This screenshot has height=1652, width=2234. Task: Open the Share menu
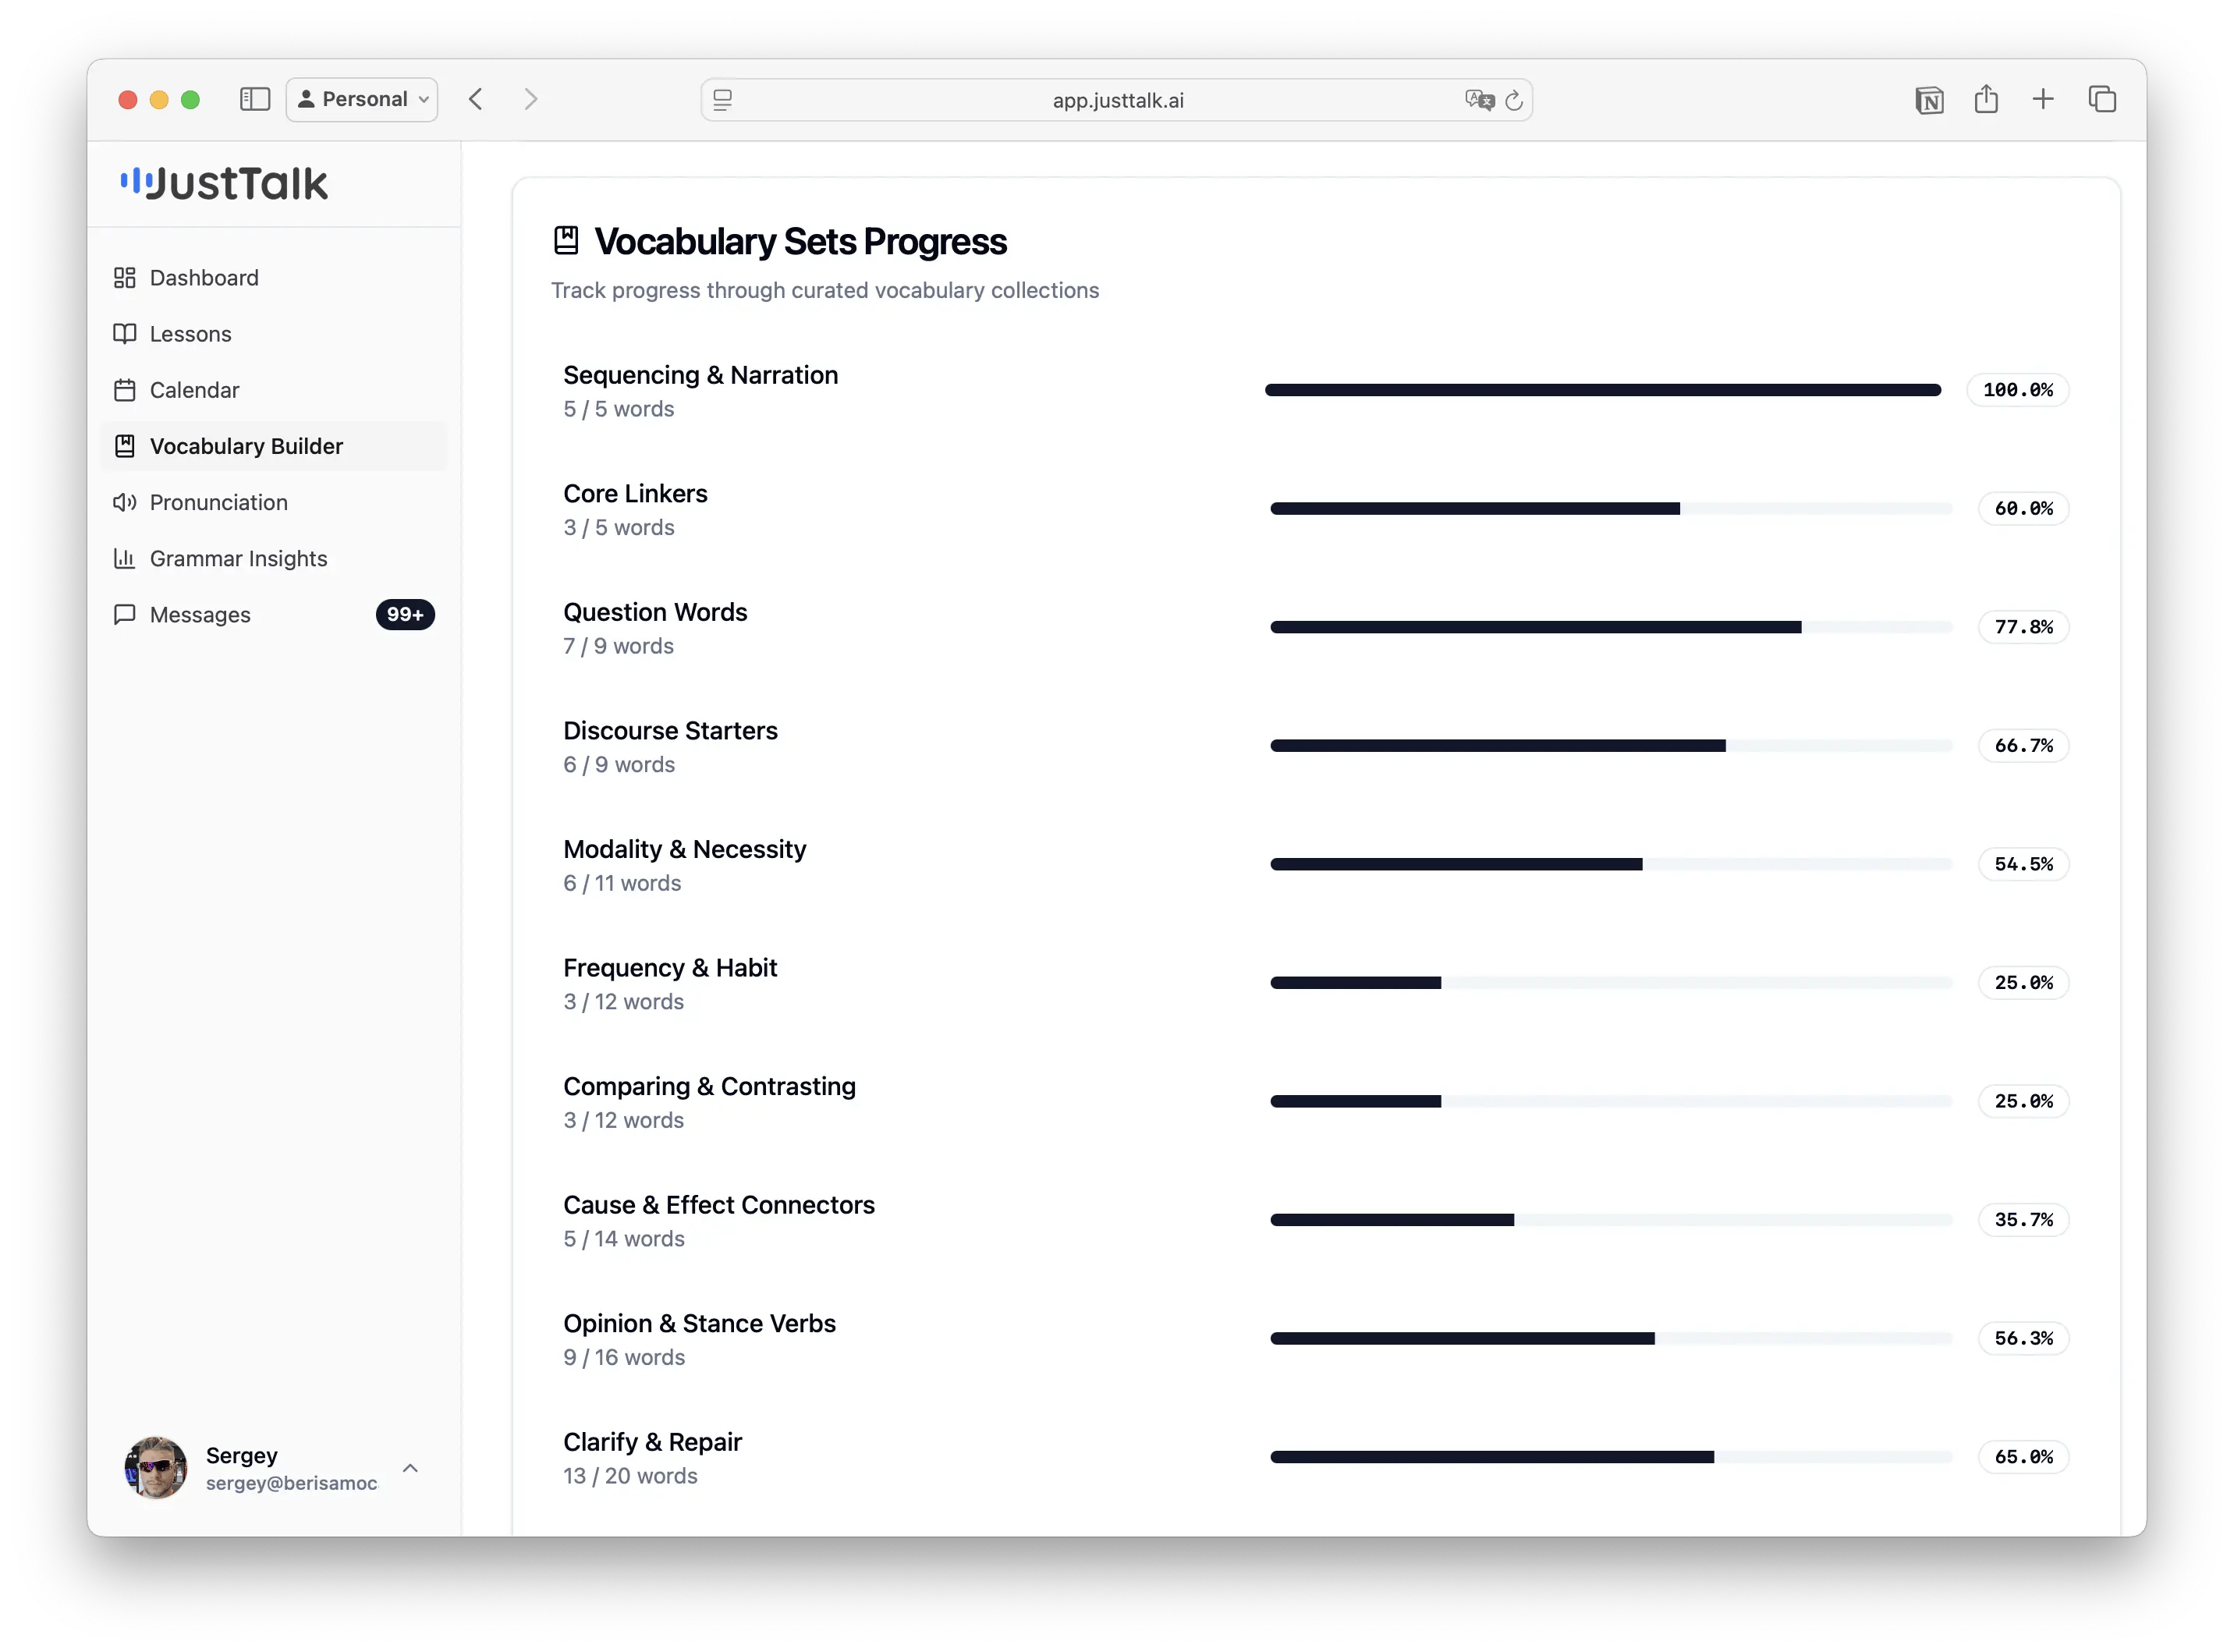tap(1985, 99)
